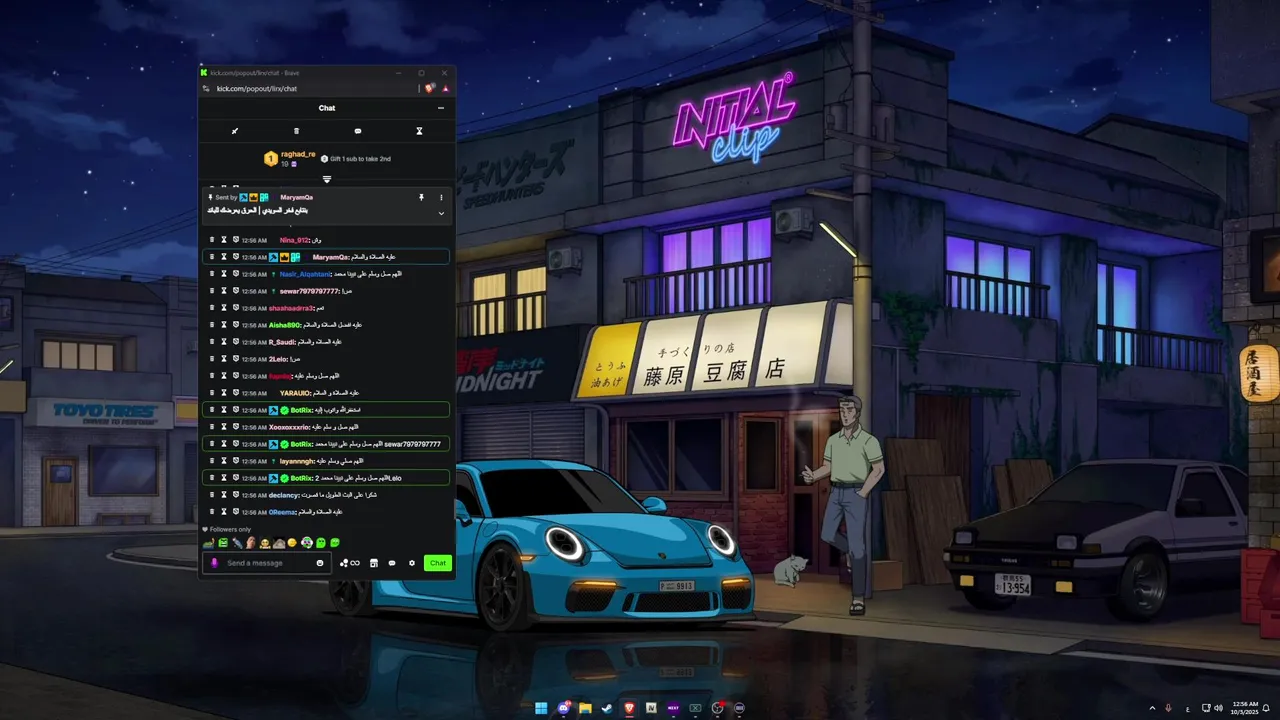Click the purple microphone icon in message box
Screen dimensions: 1280x720
click(214, 563)
